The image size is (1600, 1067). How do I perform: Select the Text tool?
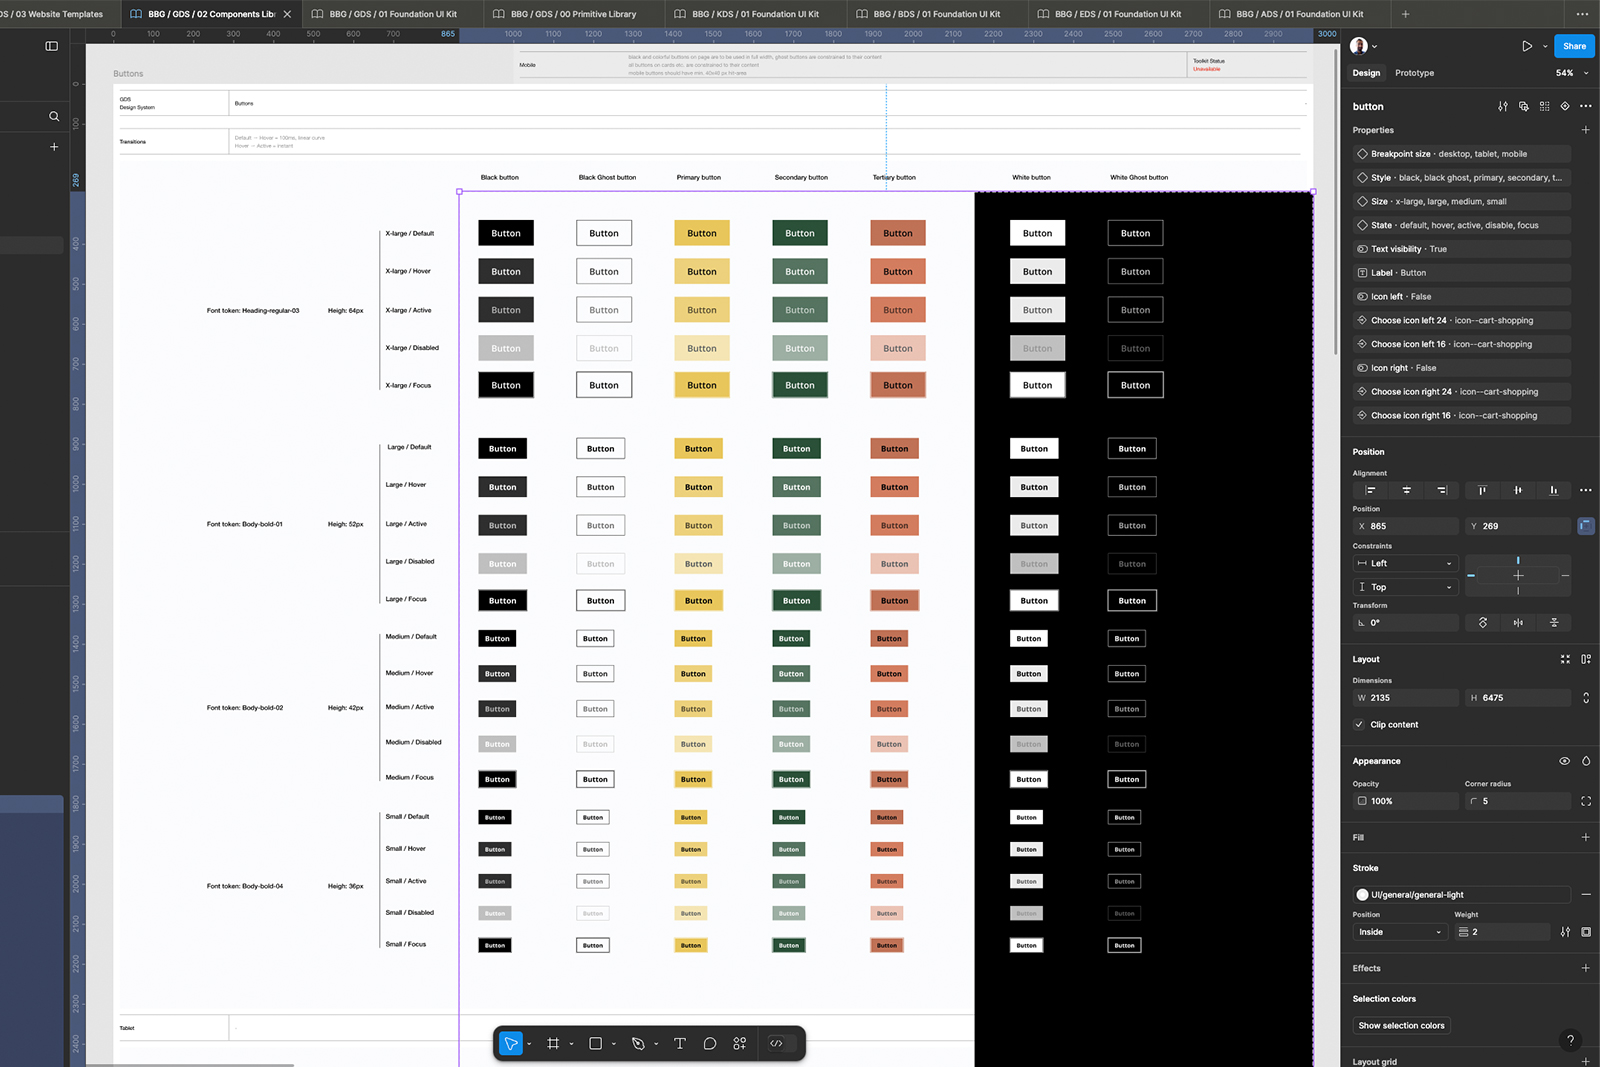pyautogui.click(x=680, y=1043)
